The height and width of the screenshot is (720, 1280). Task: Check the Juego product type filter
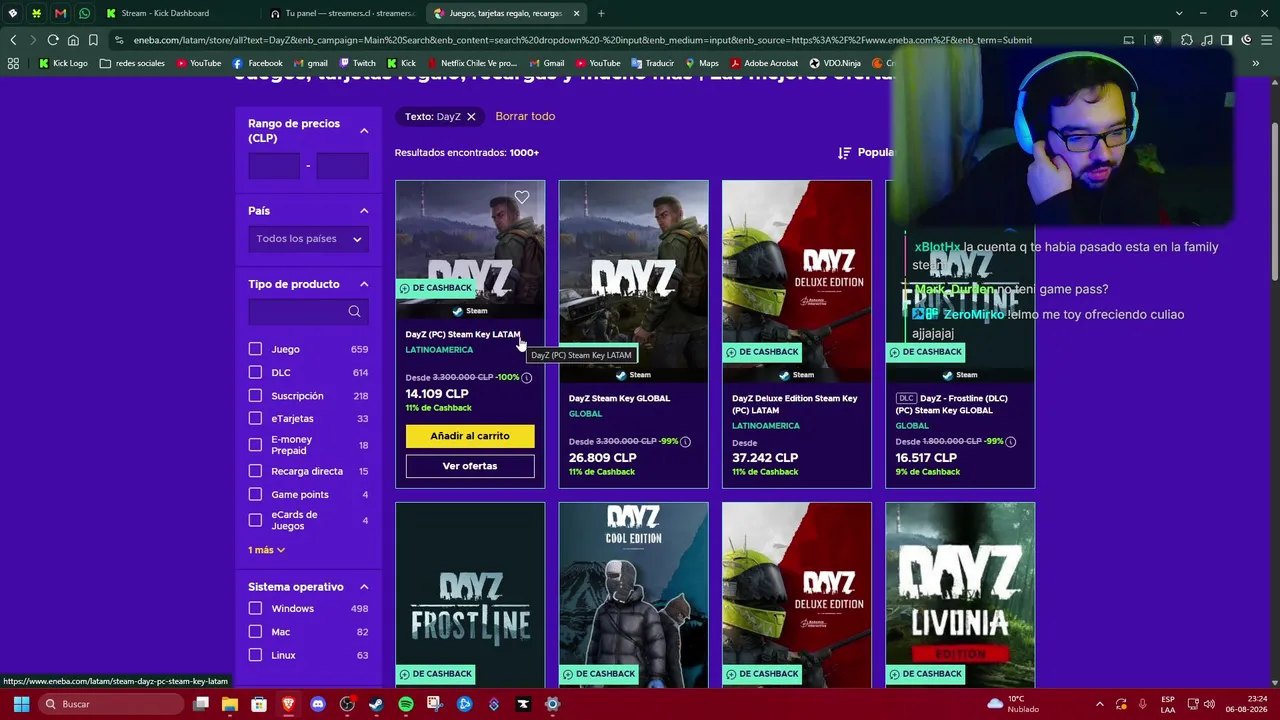coord(255,349)
